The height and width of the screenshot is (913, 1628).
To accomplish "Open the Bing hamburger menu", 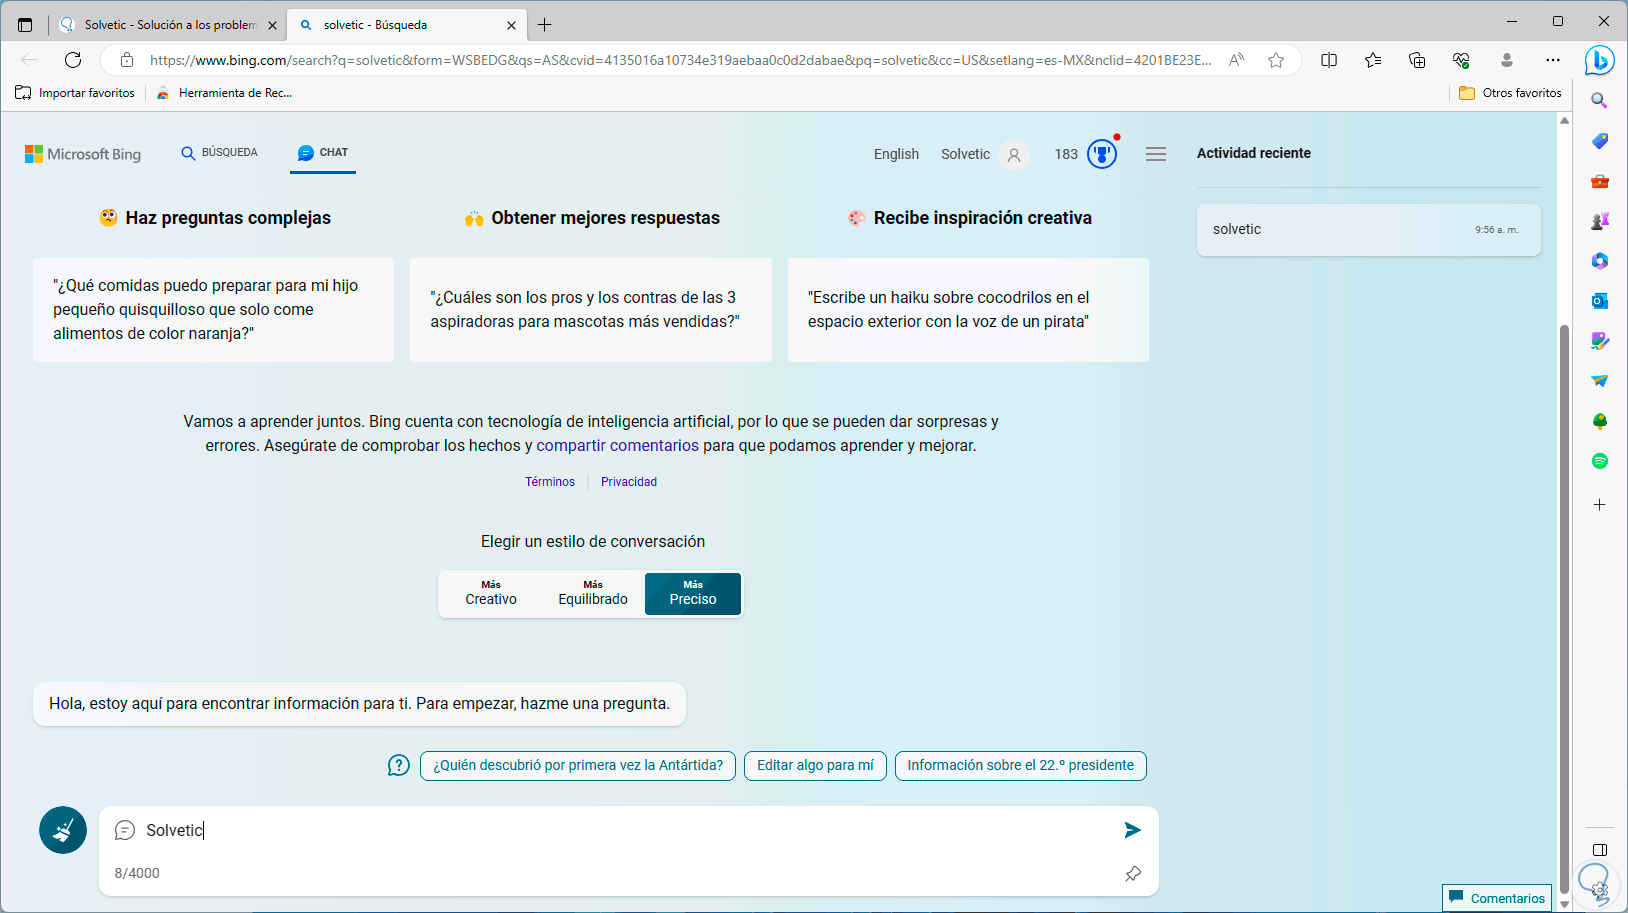I will [x=1156, y=154].
